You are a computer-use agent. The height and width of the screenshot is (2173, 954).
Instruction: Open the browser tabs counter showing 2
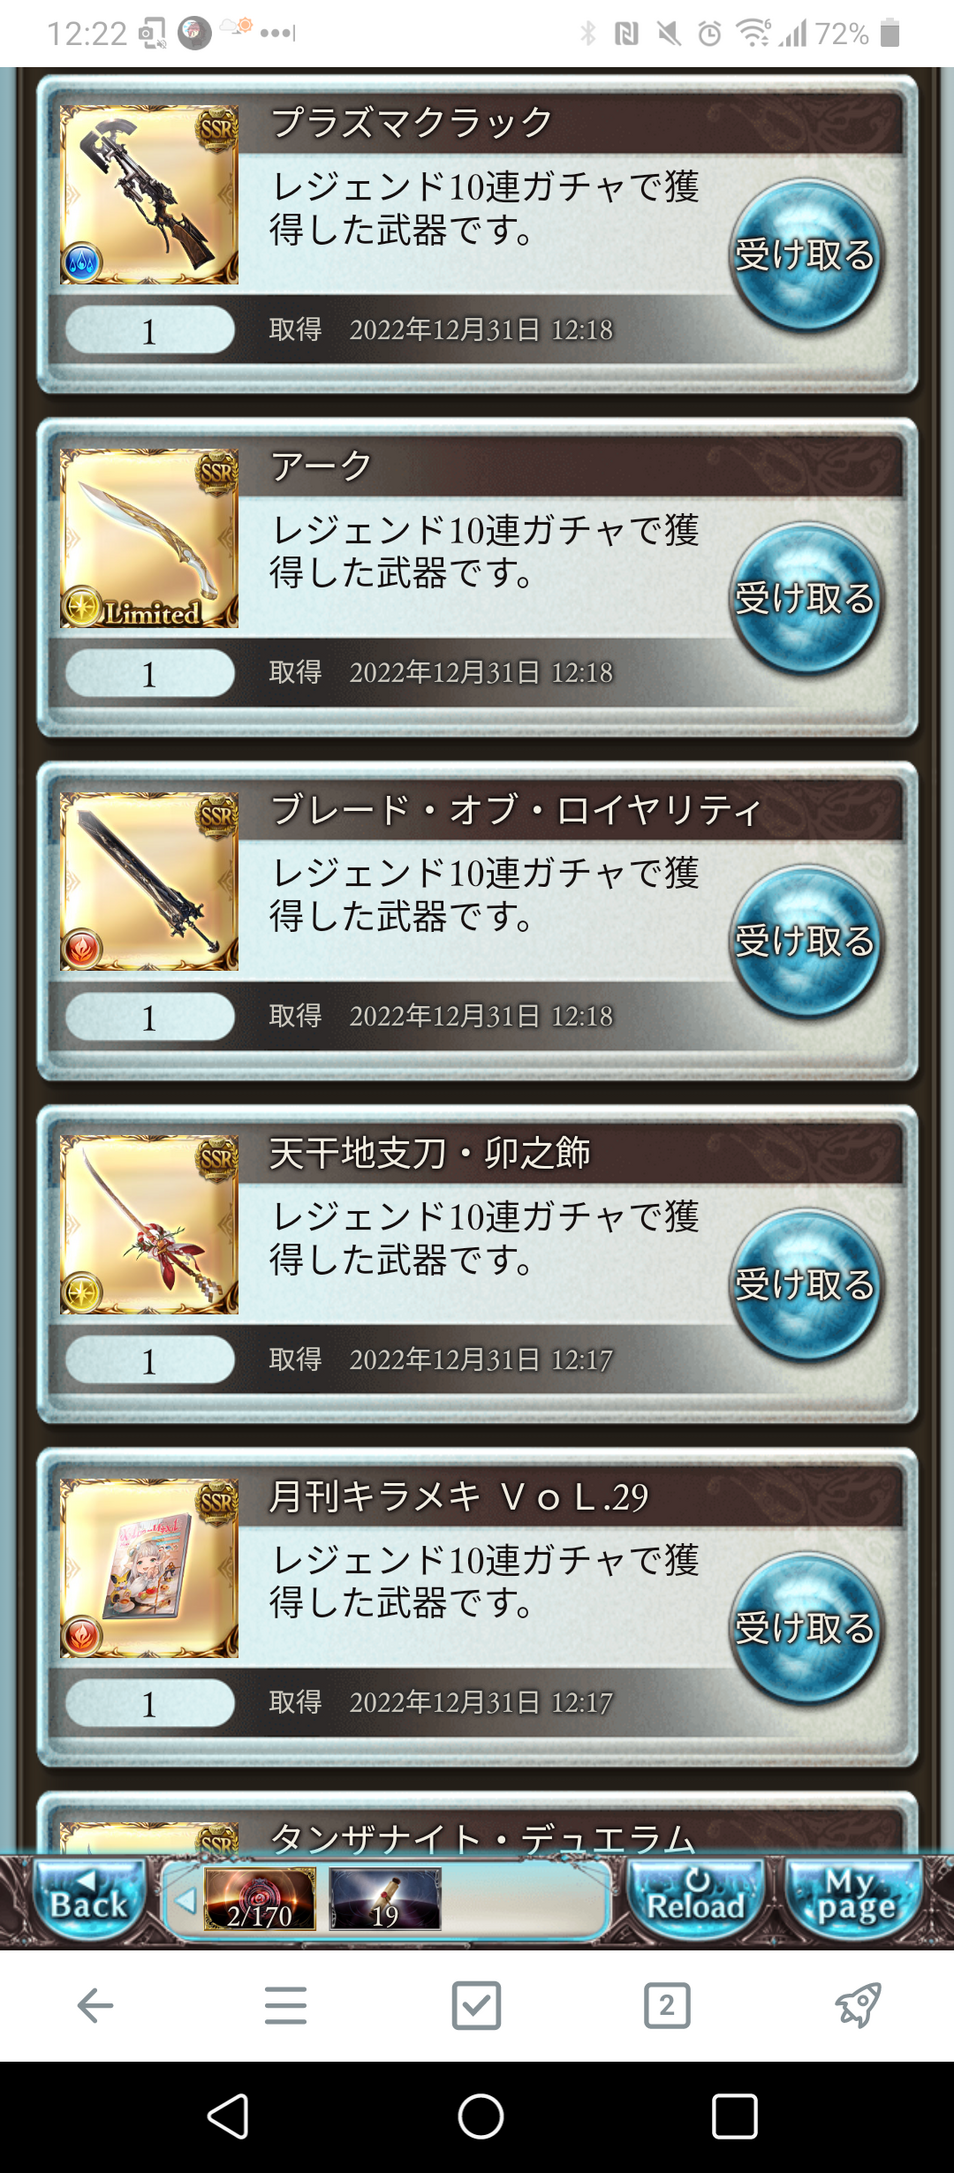[x=667, y=2005]
